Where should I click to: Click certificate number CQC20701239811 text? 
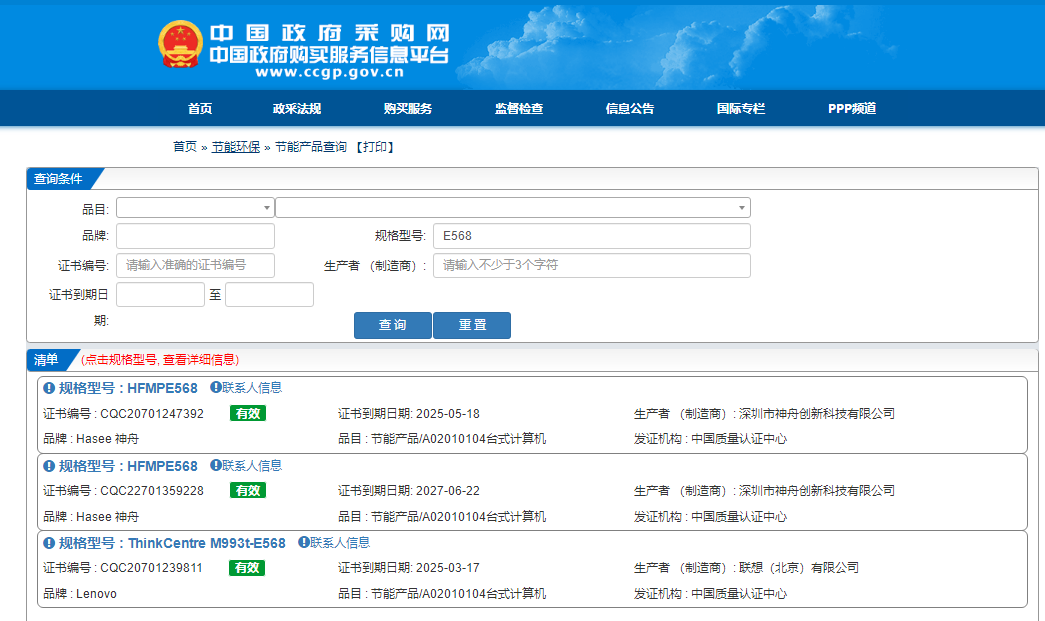(x=151, y=568)
